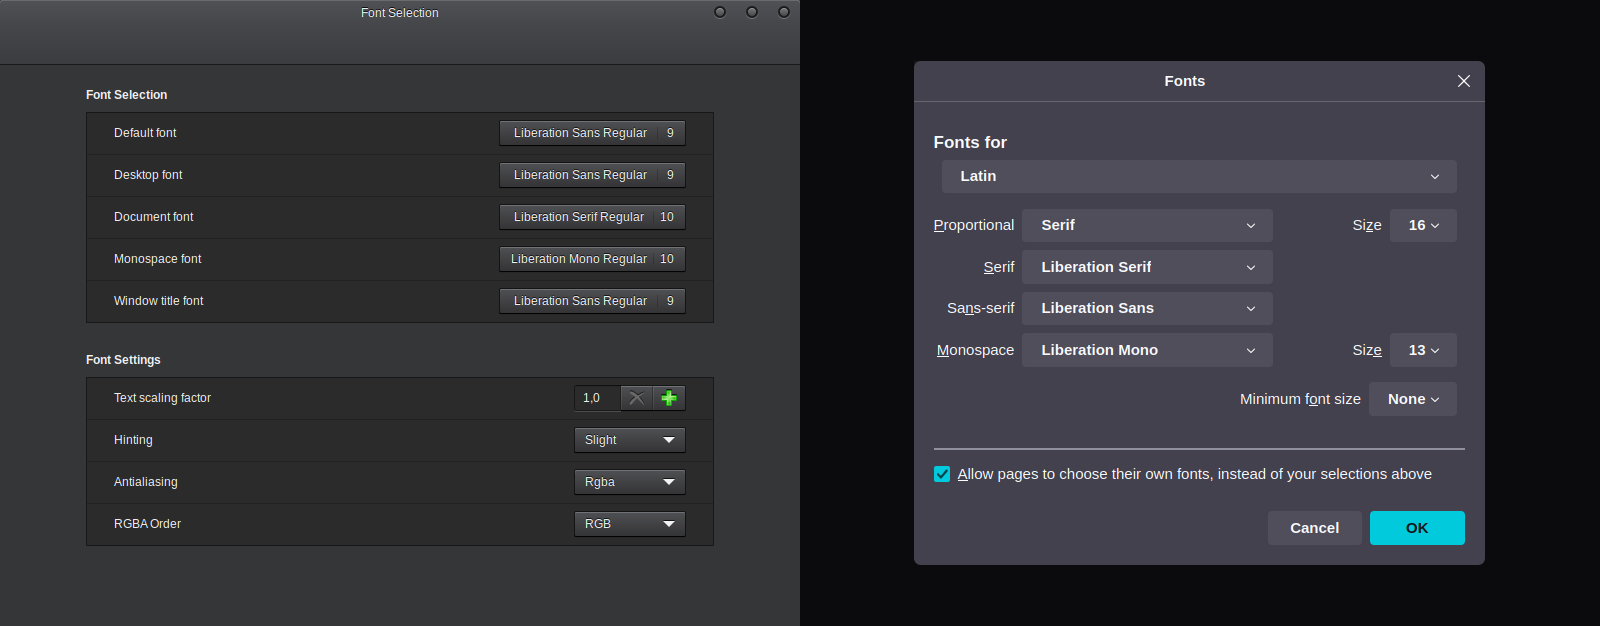Click the Hinting label
1600x626 pixels.
coord(133,440)
